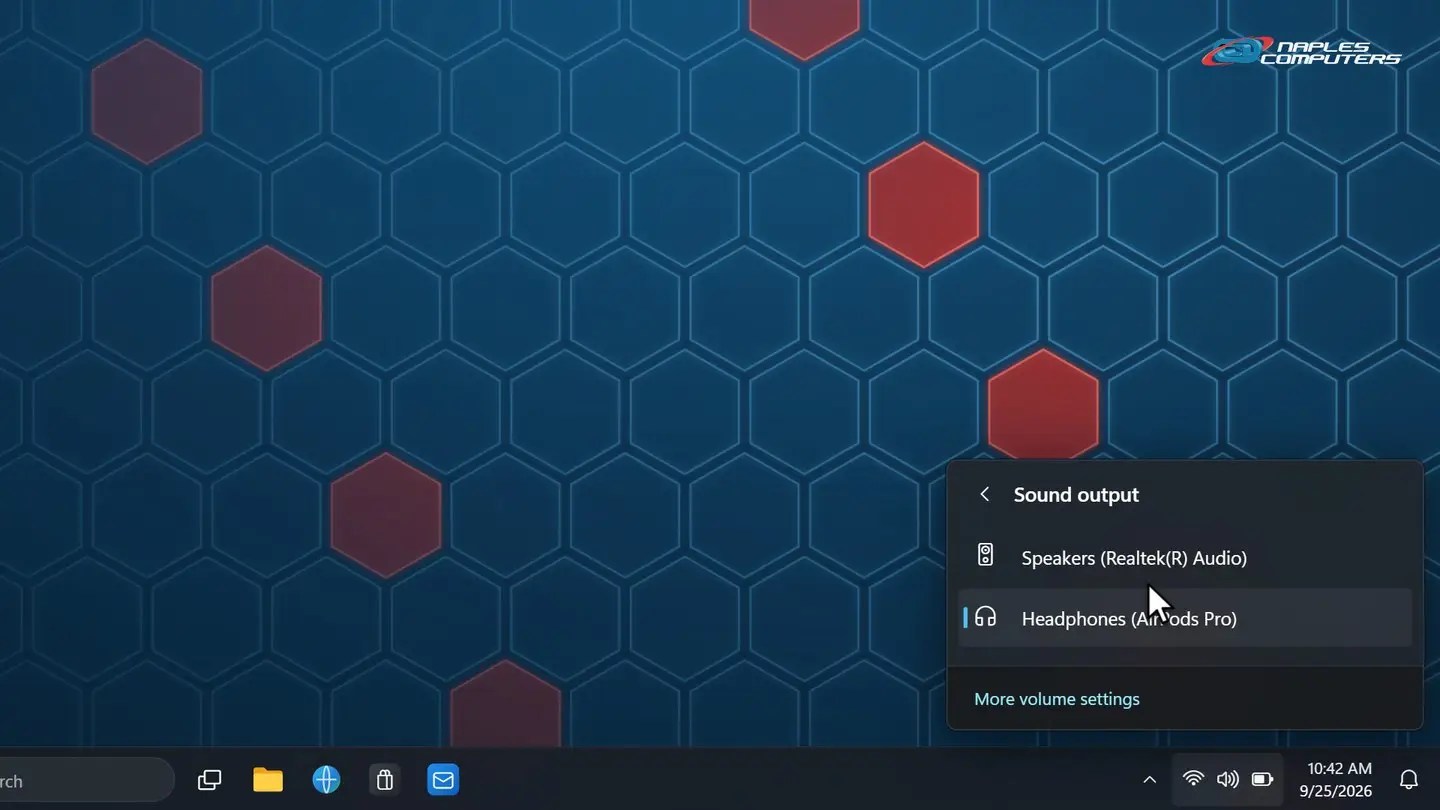Select Speakers (Realtek(R) Audio) output
1440x810 pixels.
(1185, 557)
